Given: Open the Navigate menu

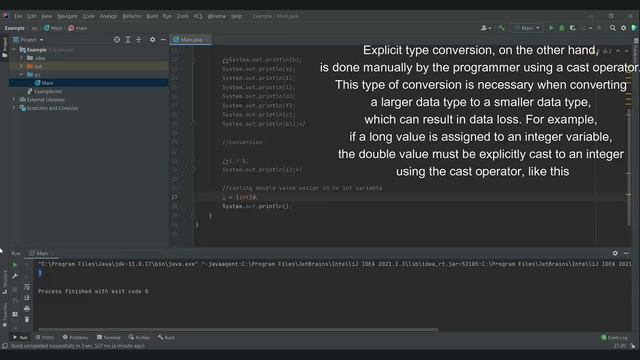Looking at the screenshot, I should click(67, 16).
